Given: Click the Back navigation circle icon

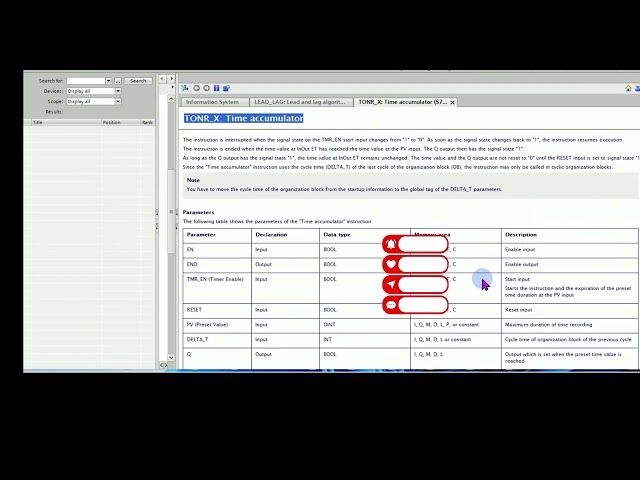Looking at the screenshot, I should 197,88.
